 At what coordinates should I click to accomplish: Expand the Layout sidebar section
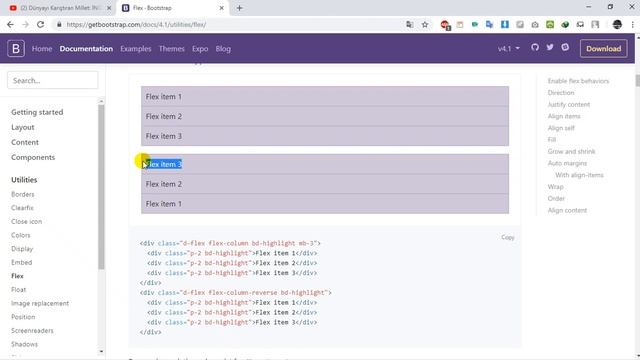tap(23, 127)
